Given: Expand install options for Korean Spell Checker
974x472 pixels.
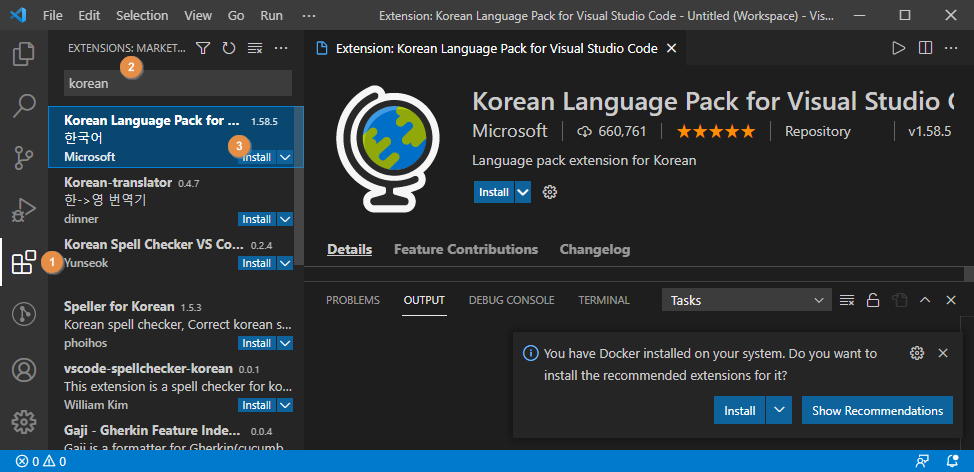Looking at the screenshot, I should [x=286, y=263].
